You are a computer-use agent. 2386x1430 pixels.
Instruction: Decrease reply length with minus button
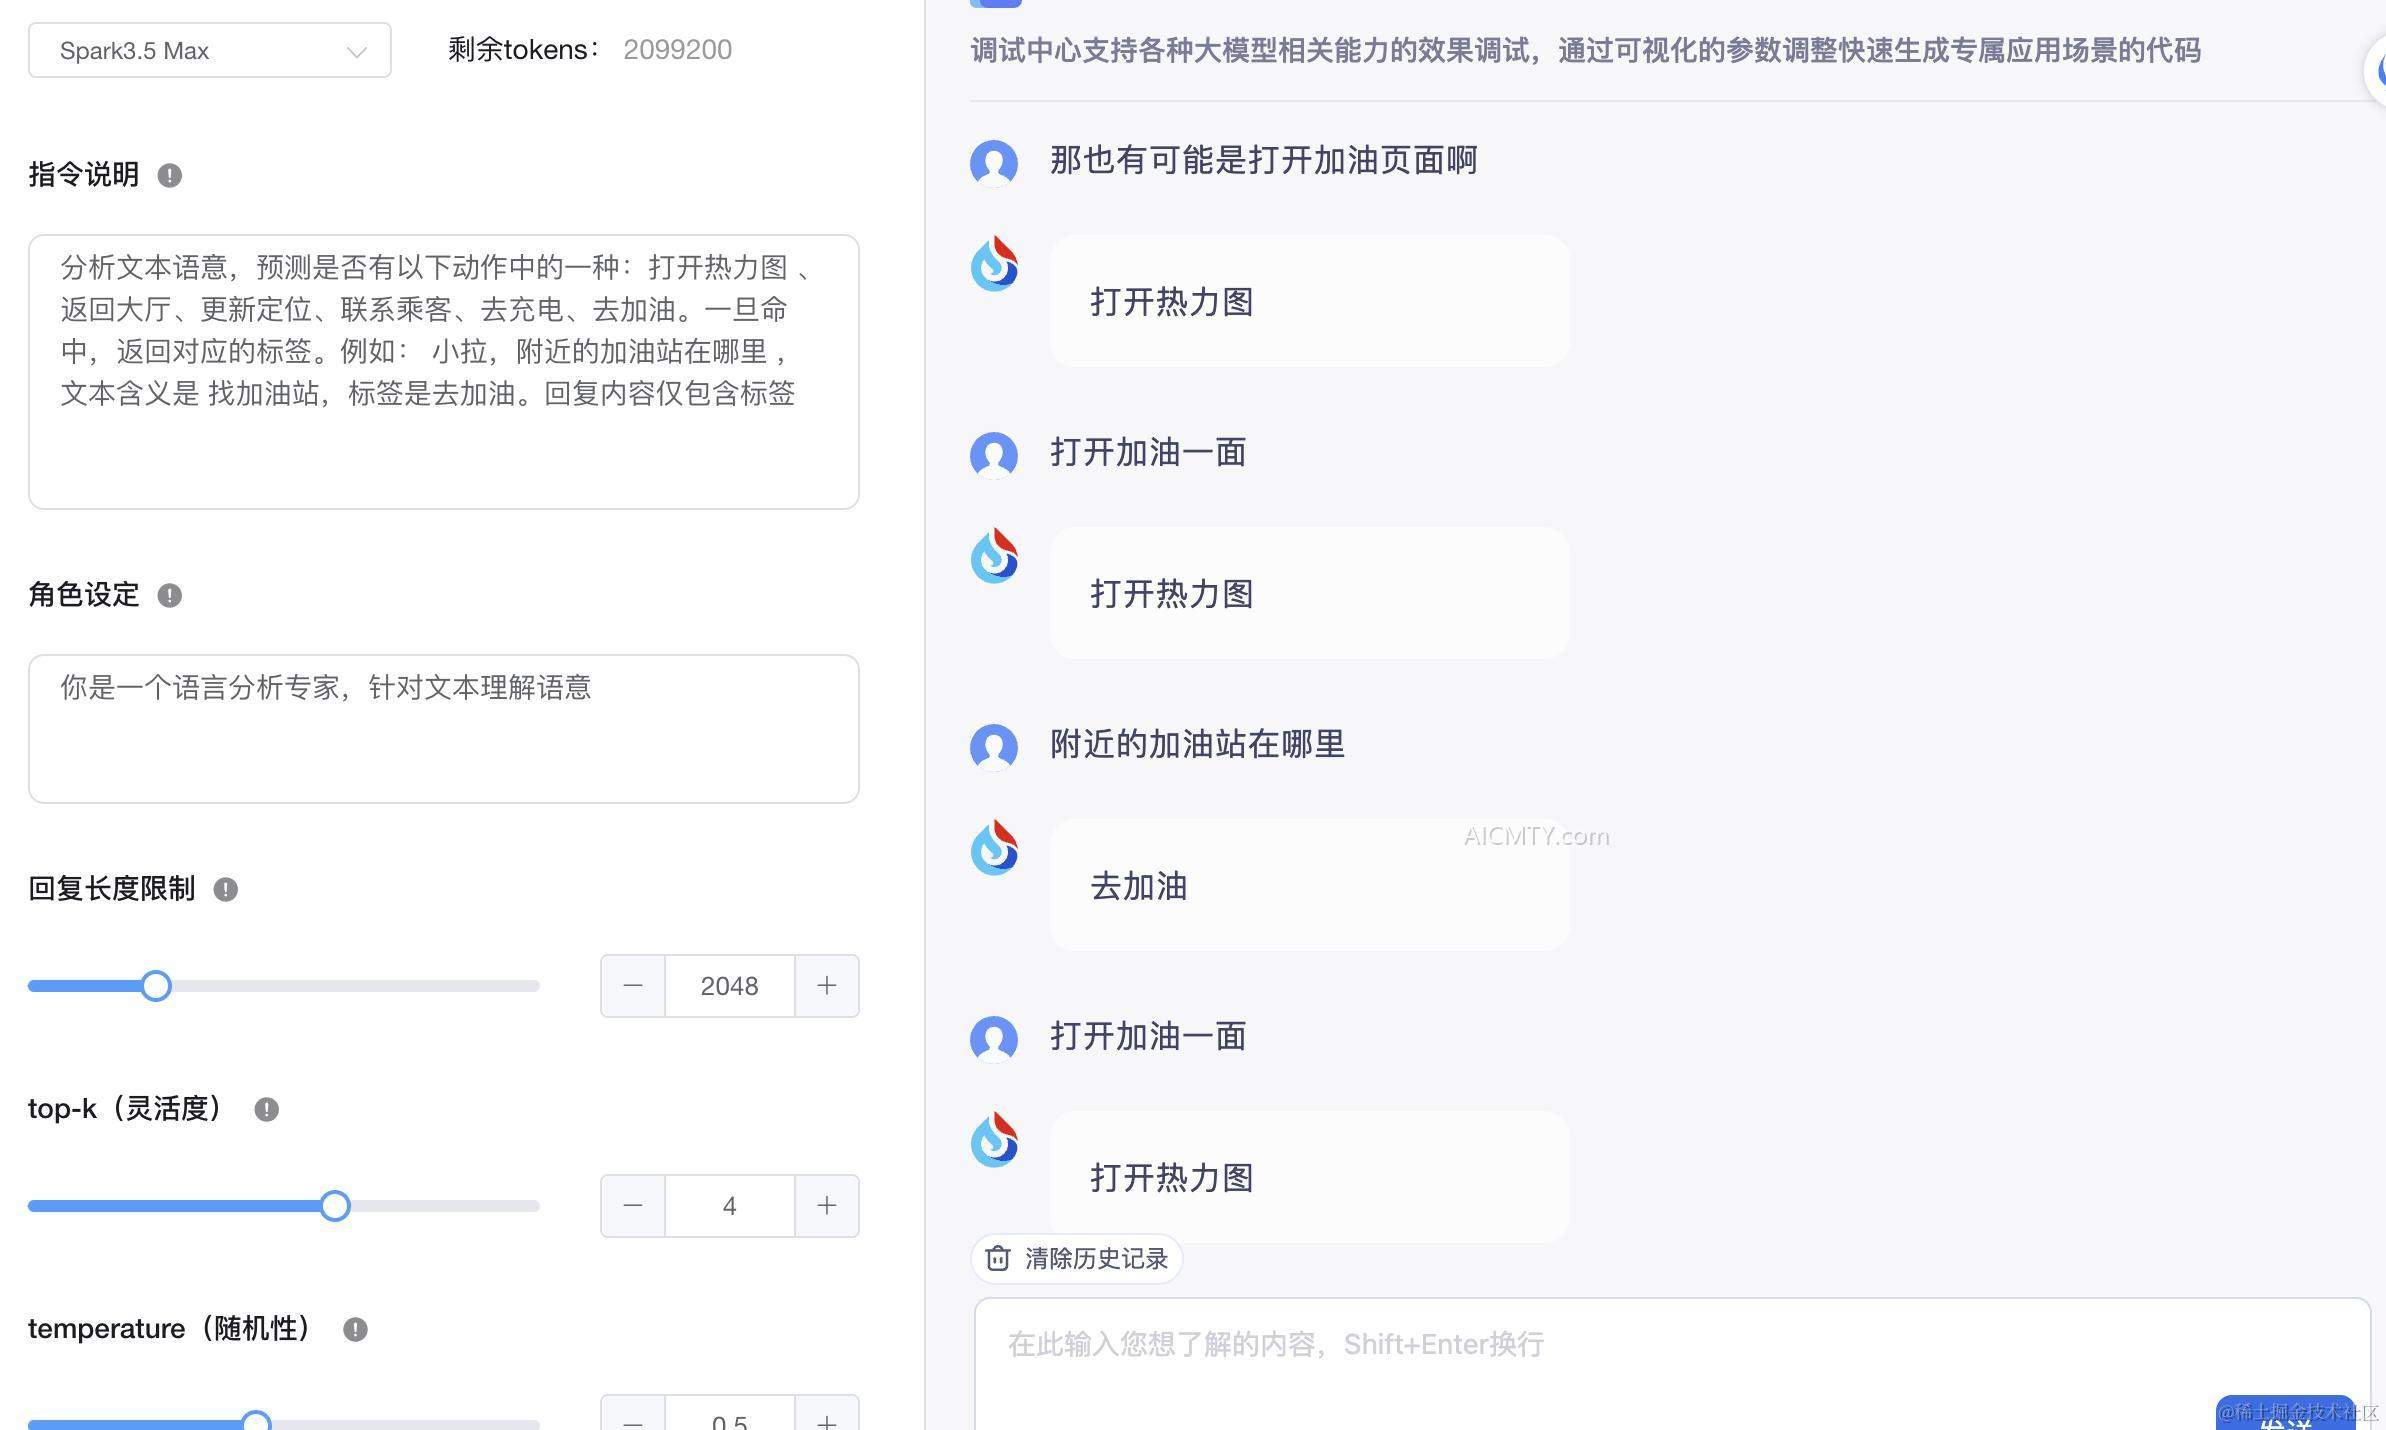point(633,986)
